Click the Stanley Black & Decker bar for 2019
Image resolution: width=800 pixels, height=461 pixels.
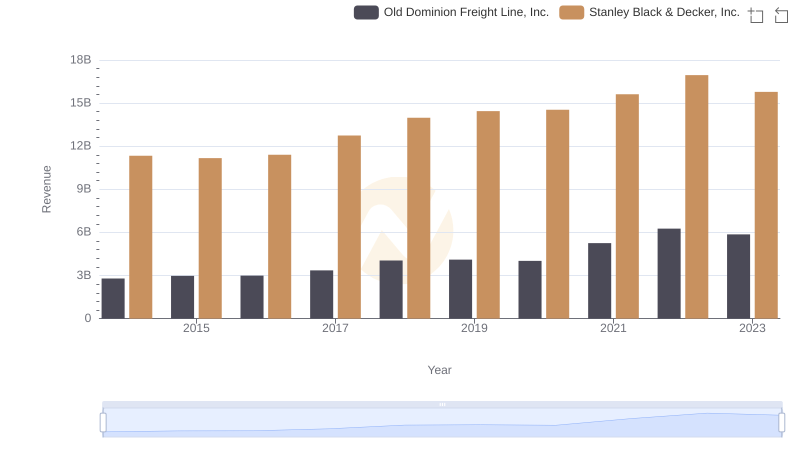point(488,215)
